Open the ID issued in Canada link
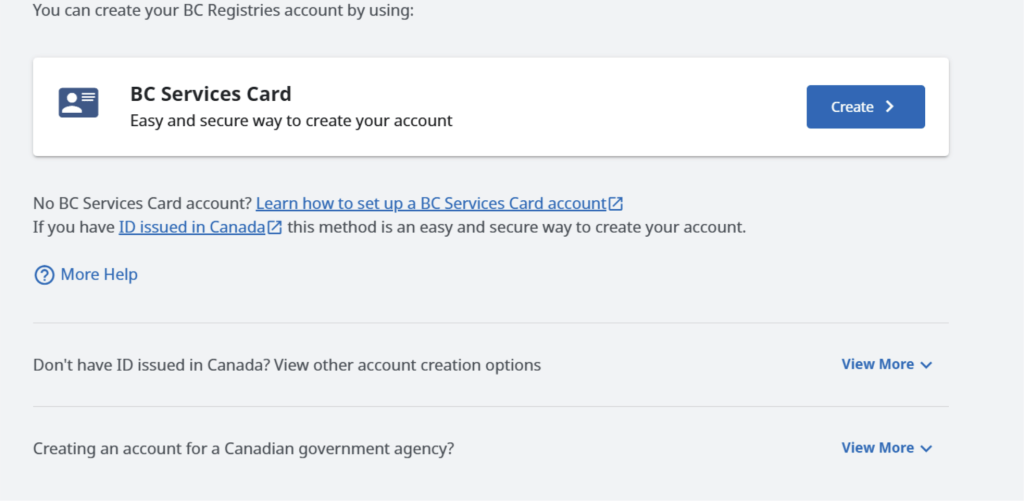 [192, 228]
